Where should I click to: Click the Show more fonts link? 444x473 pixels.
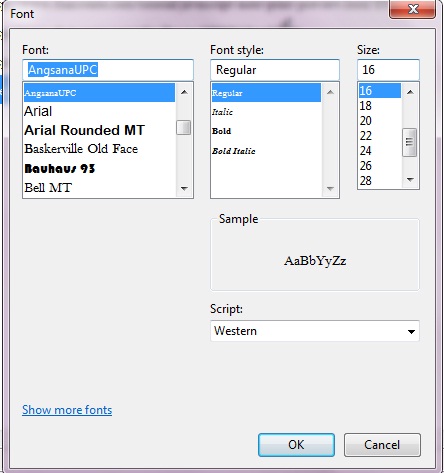tap(67, 410)
